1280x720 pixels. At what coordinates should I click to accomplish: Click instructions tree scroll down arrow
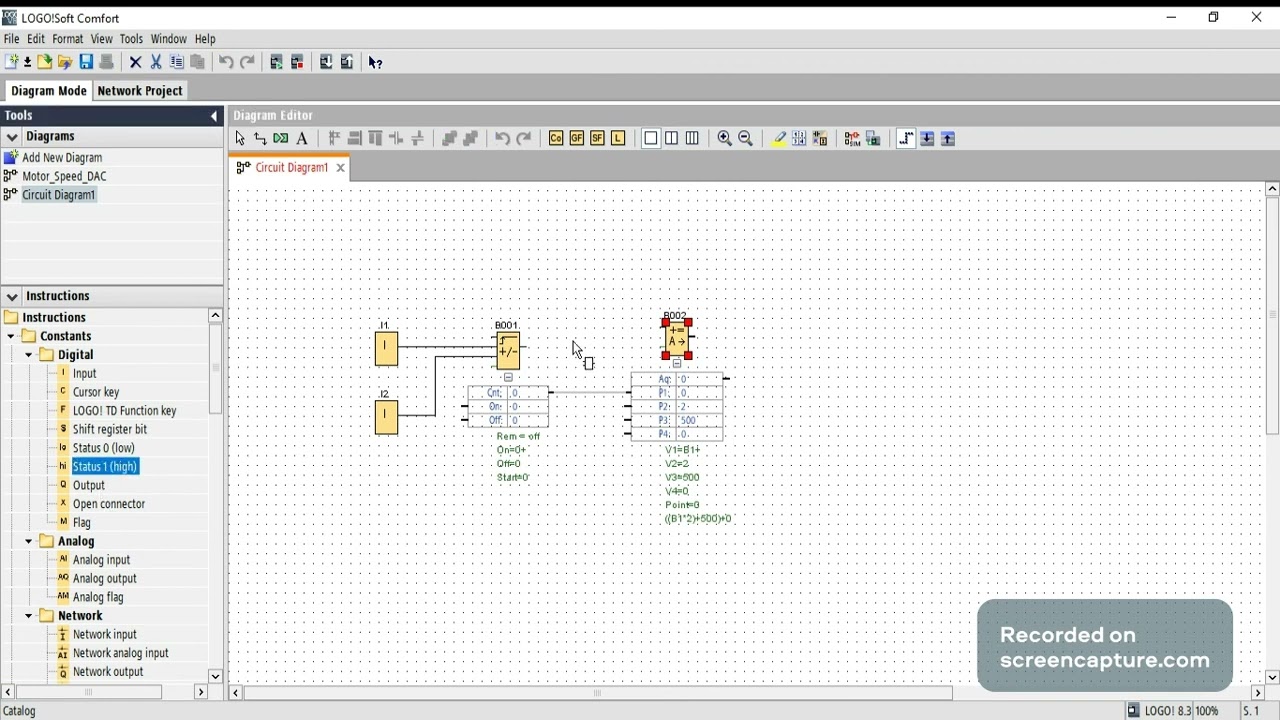(215, 676)
